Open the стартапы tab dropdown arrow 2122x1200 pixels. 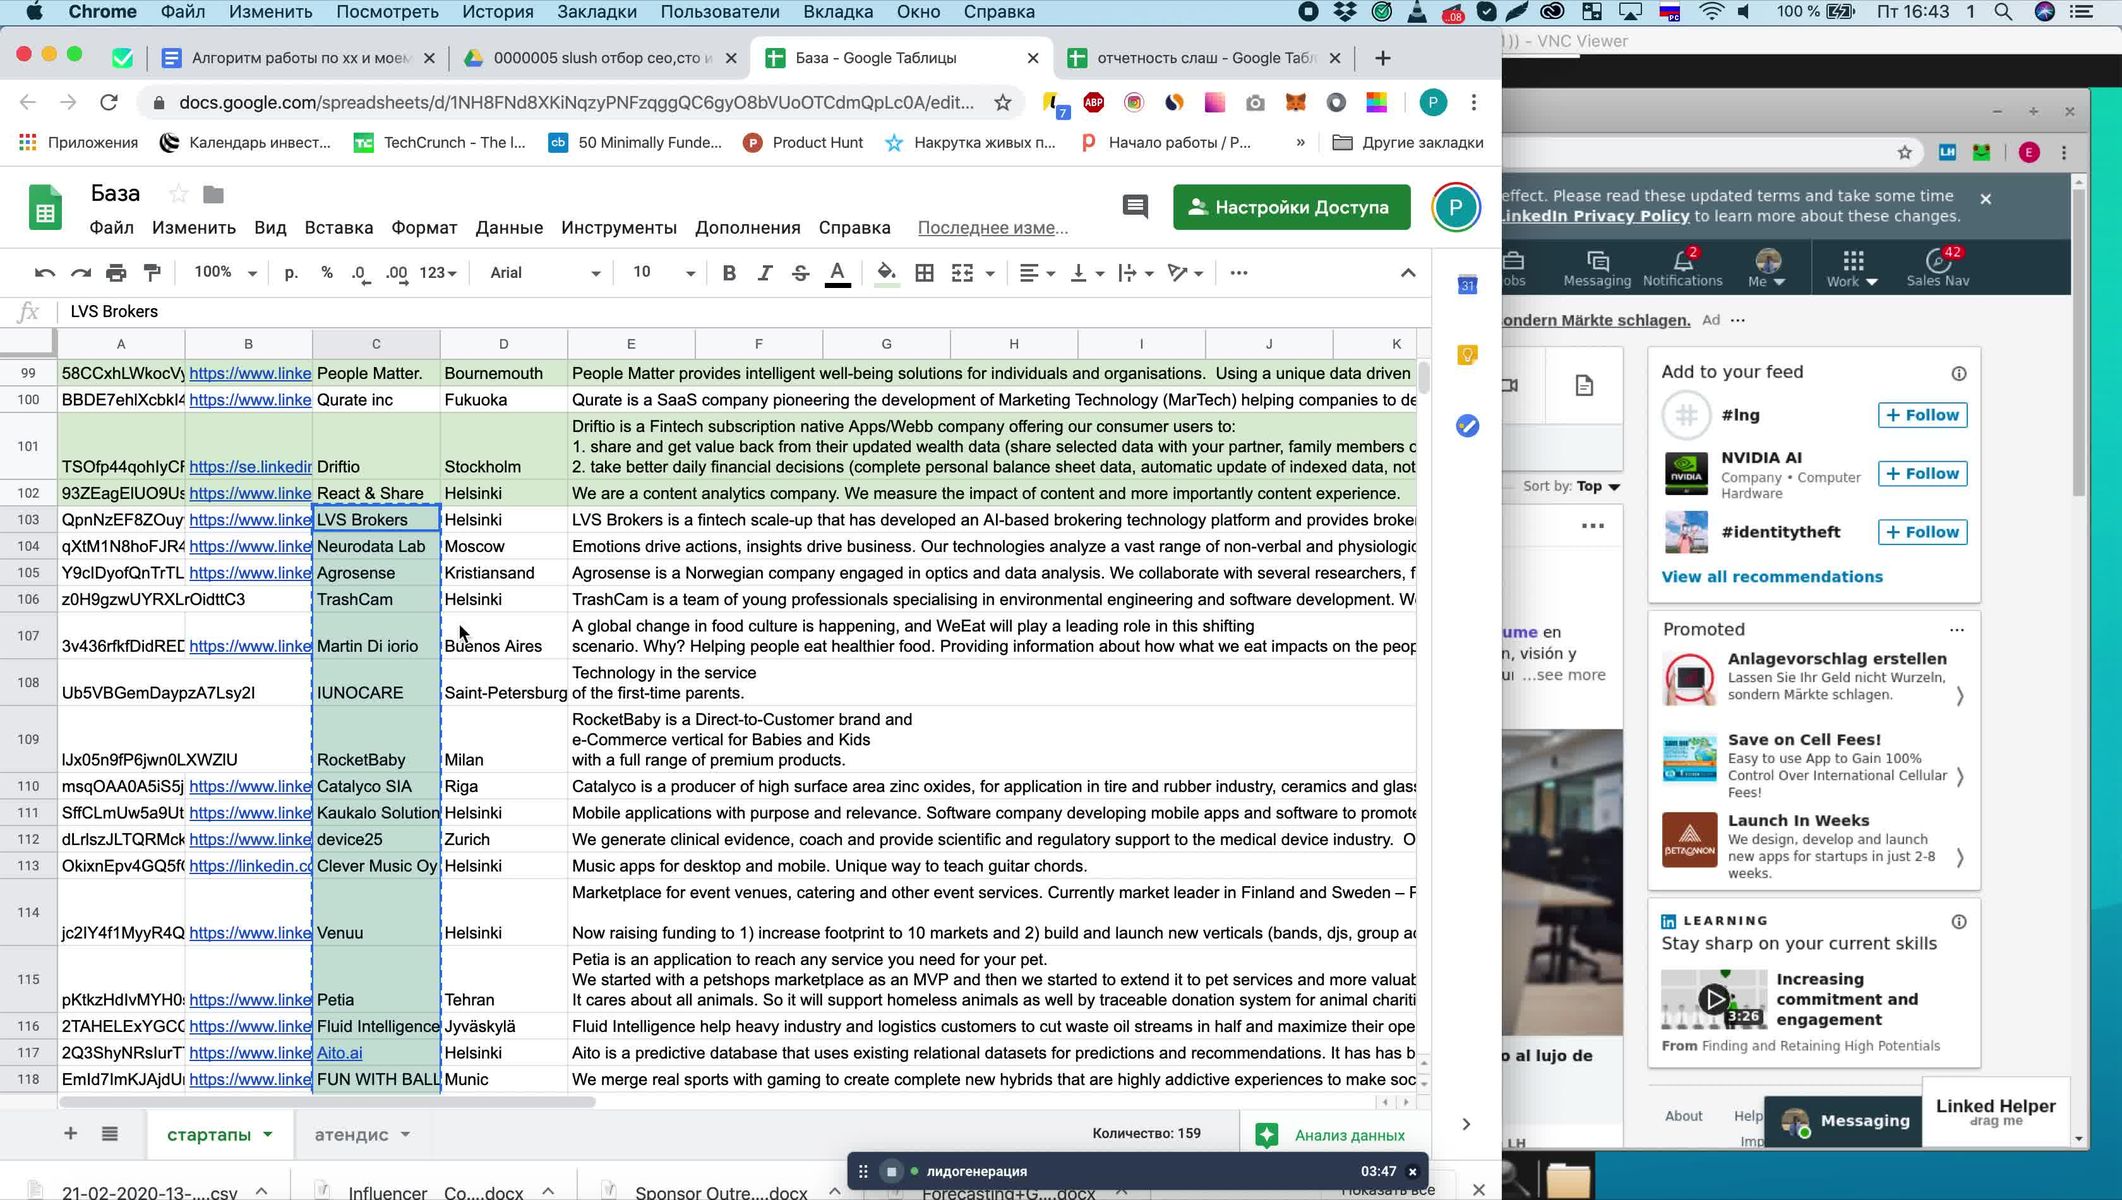(x=268, y=1134)
